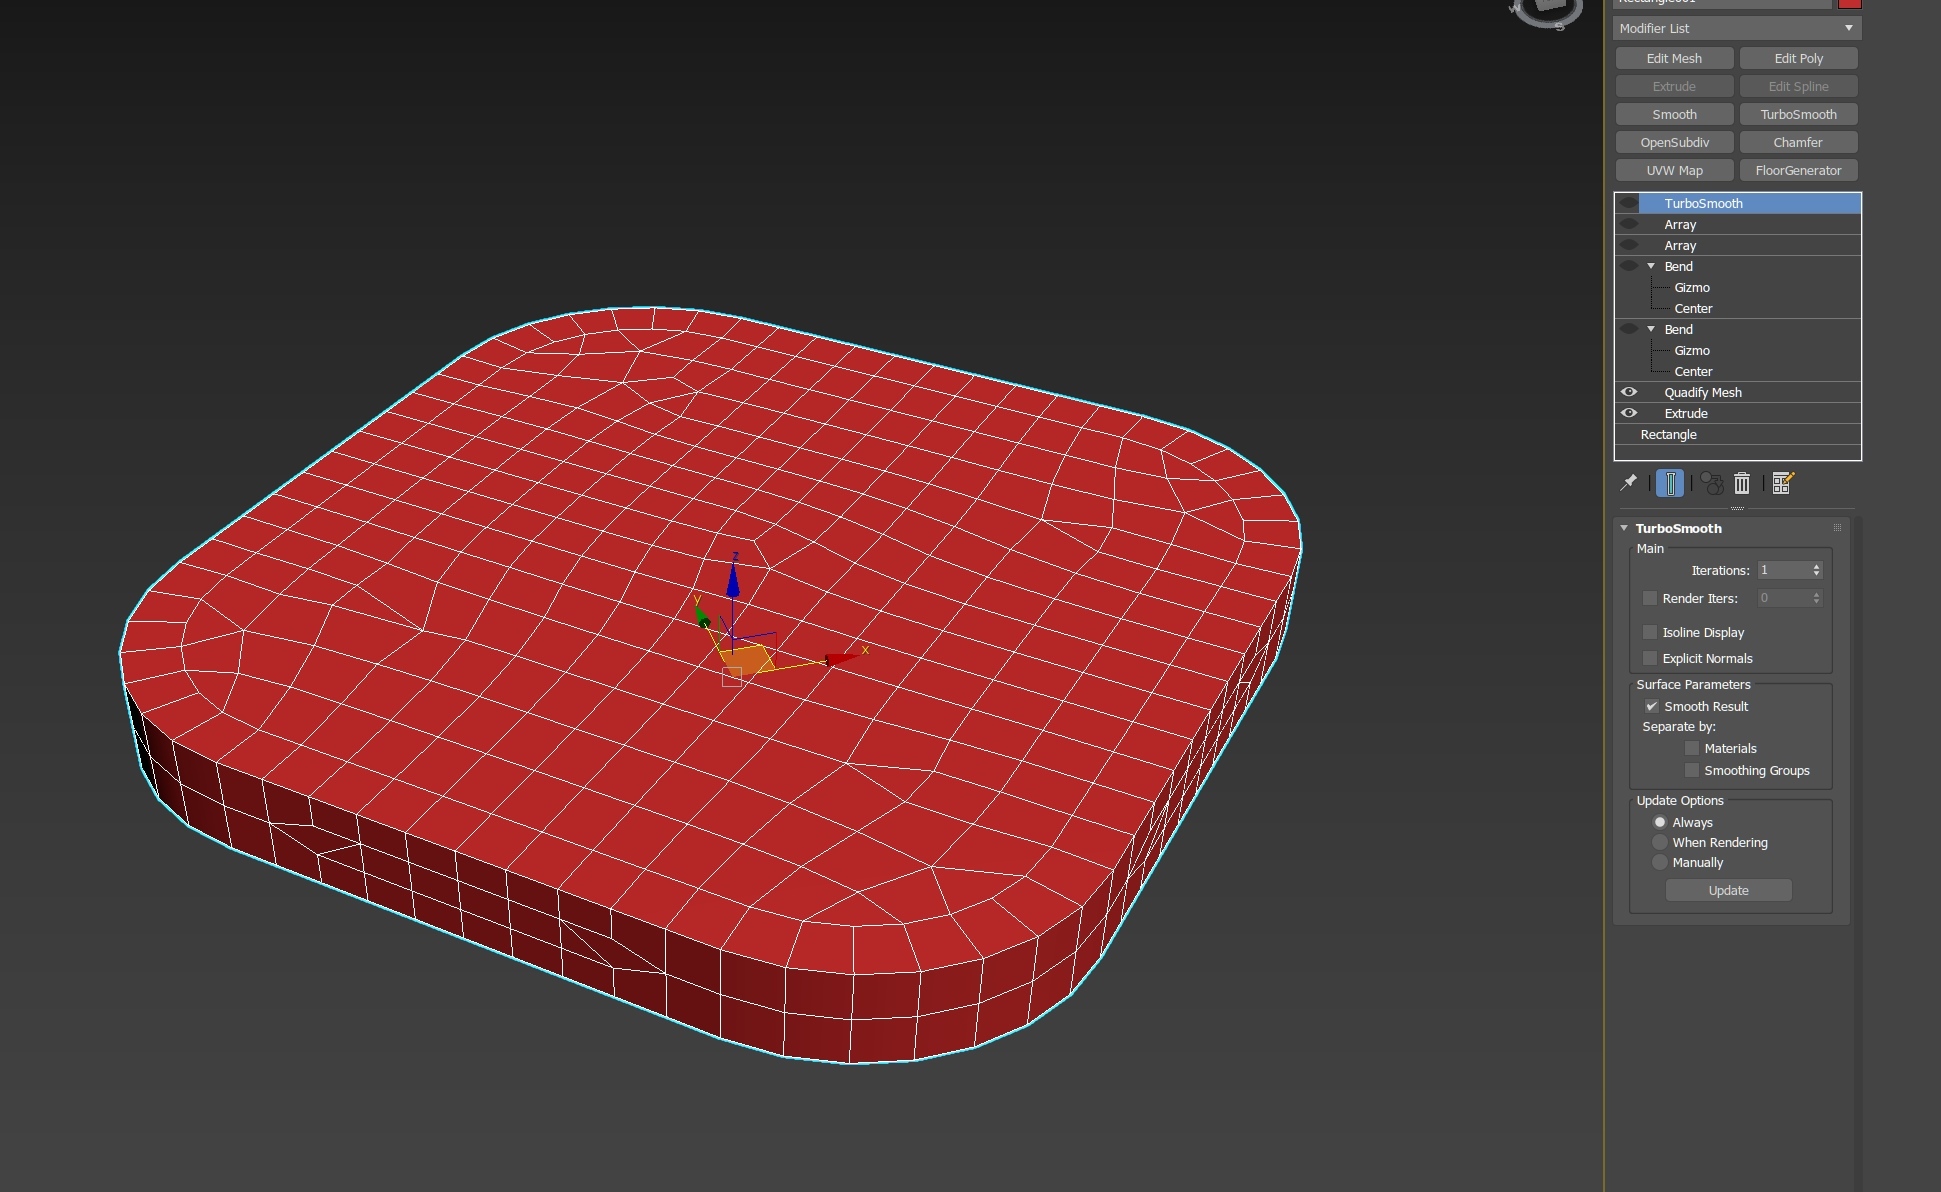Viewport: 1941px width, 1192px height.
Task: Click the grayed-out Edit Spline button
Action: pos(1798,86)
